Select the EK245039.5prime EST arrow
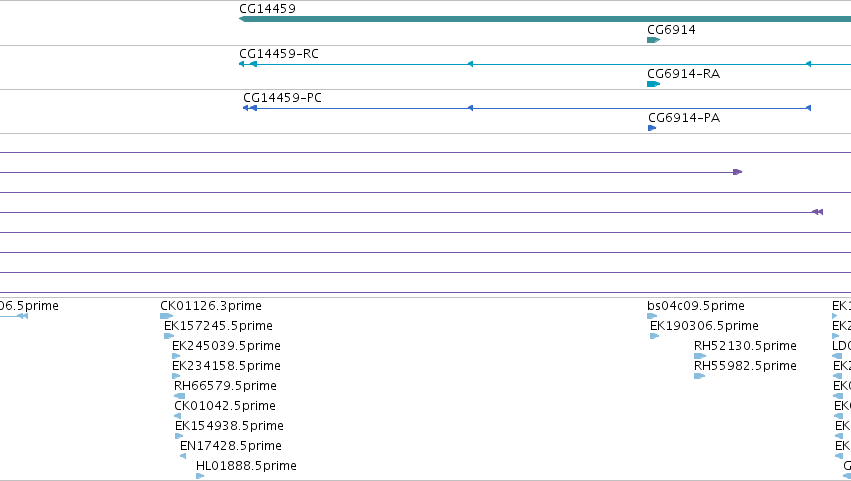This screenshot has height=481, width=851. (176, 356)
